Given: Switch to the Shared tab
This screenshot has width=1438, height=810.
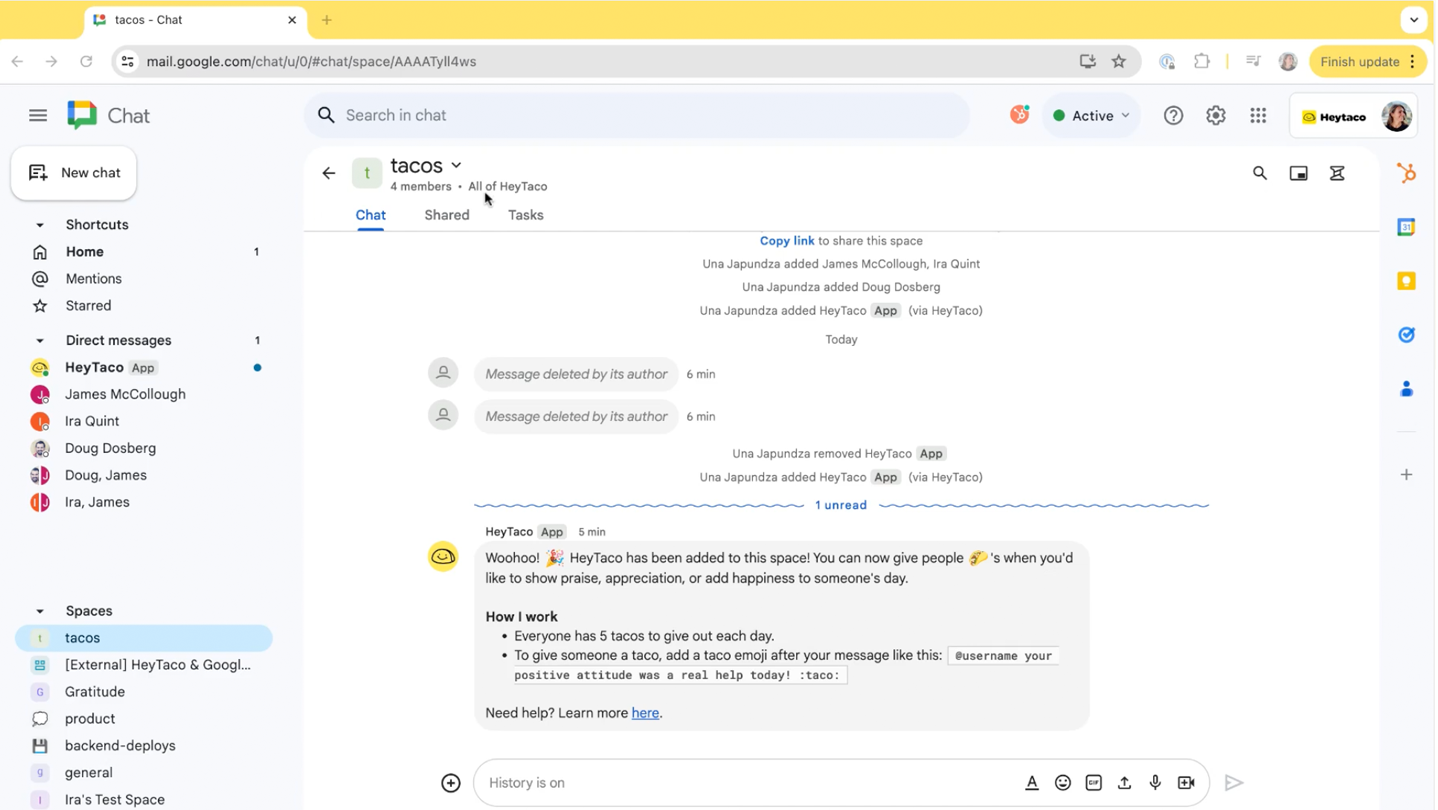Looking at the screenshot, I should click(x=447, y=216).
